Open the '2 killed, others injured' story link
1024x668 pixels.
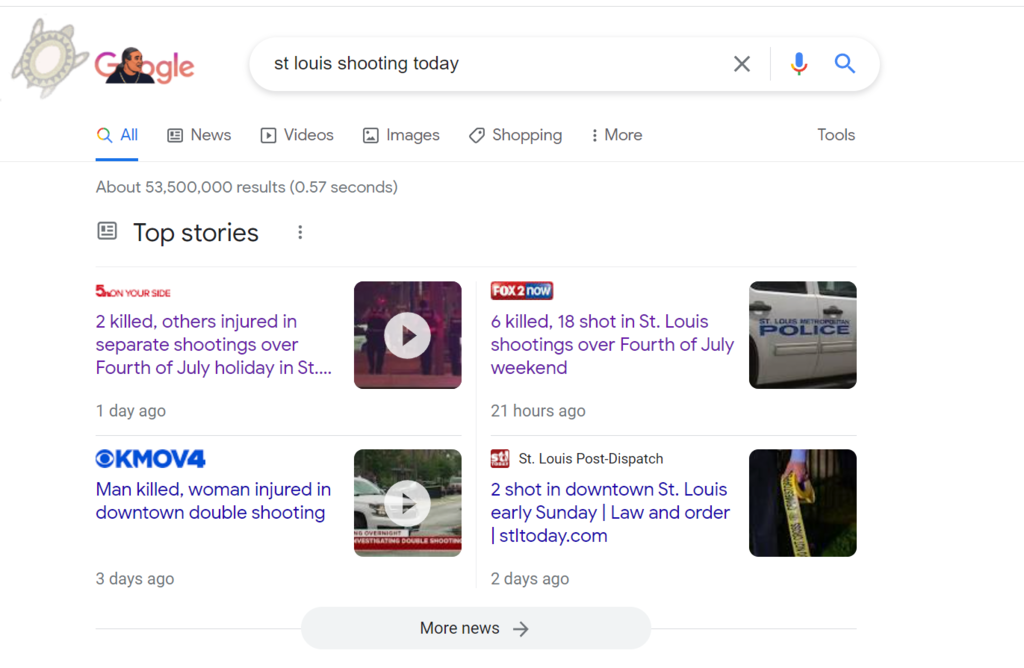pyautogui.click(x=214, y=344)
